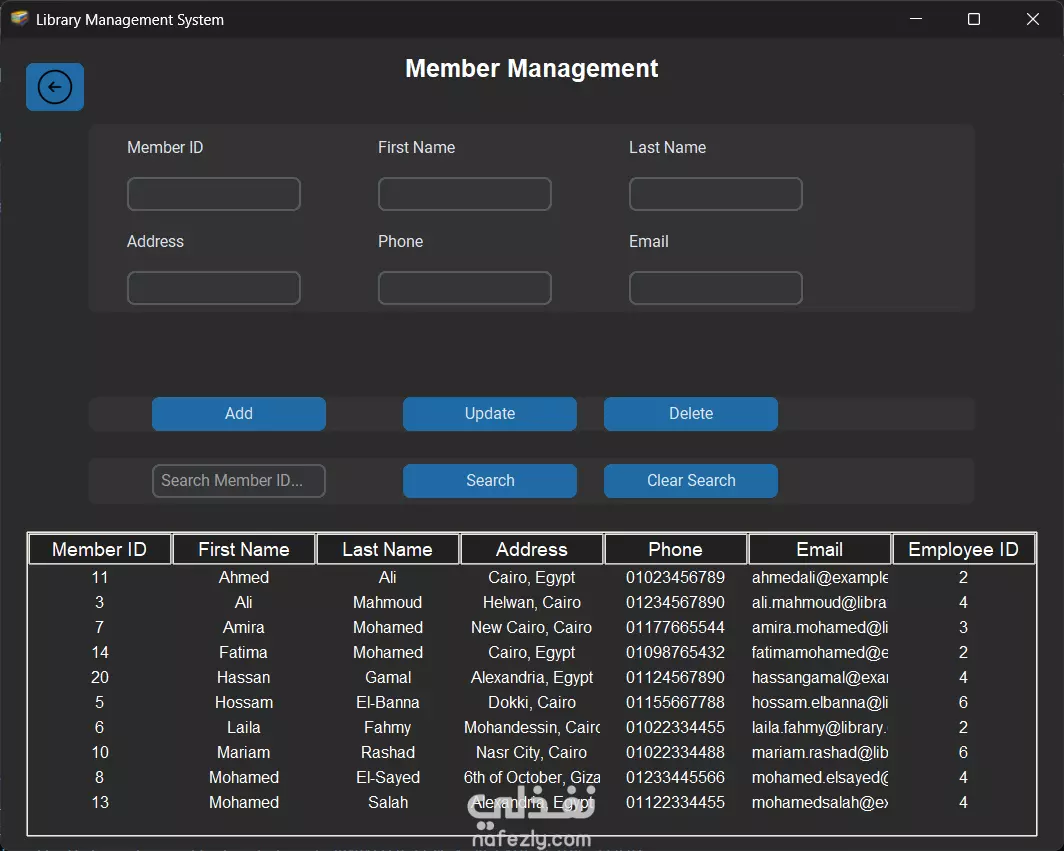Click the address cell New Cairo, Cairo
The image size is (1064, 851).
[x=531, y=628]
